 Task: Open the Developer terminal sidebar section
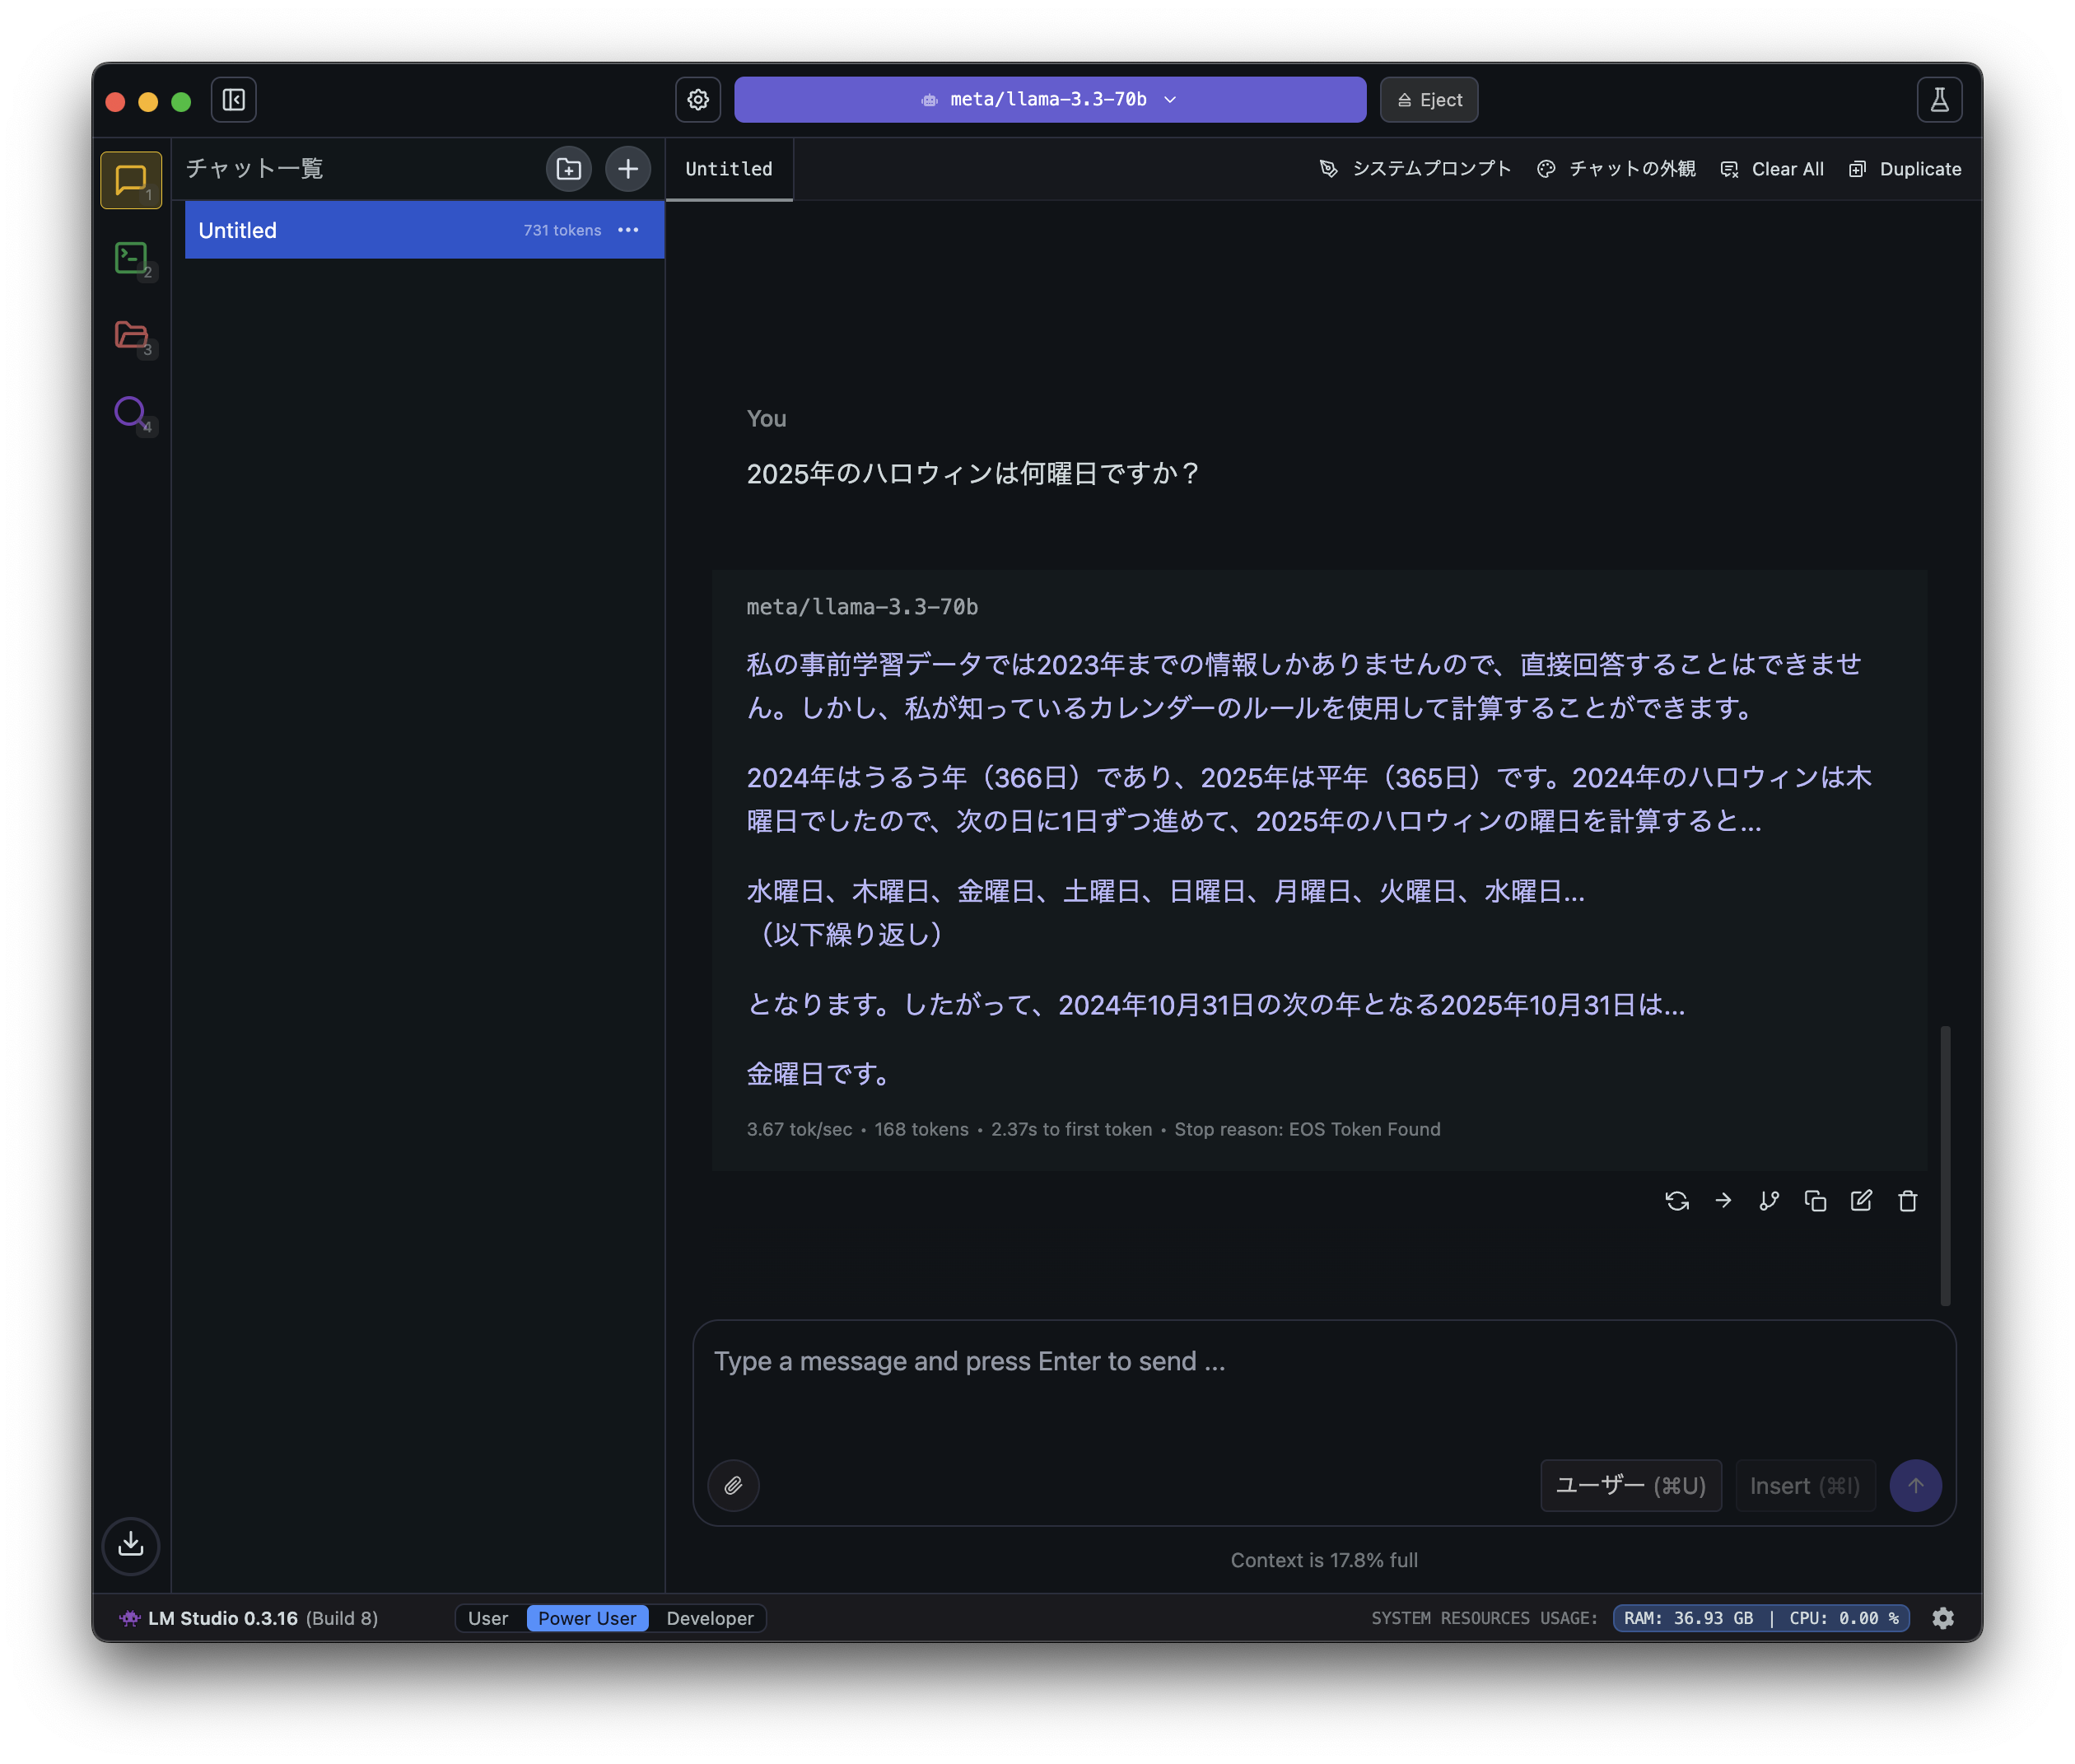(x=131, y=258)
